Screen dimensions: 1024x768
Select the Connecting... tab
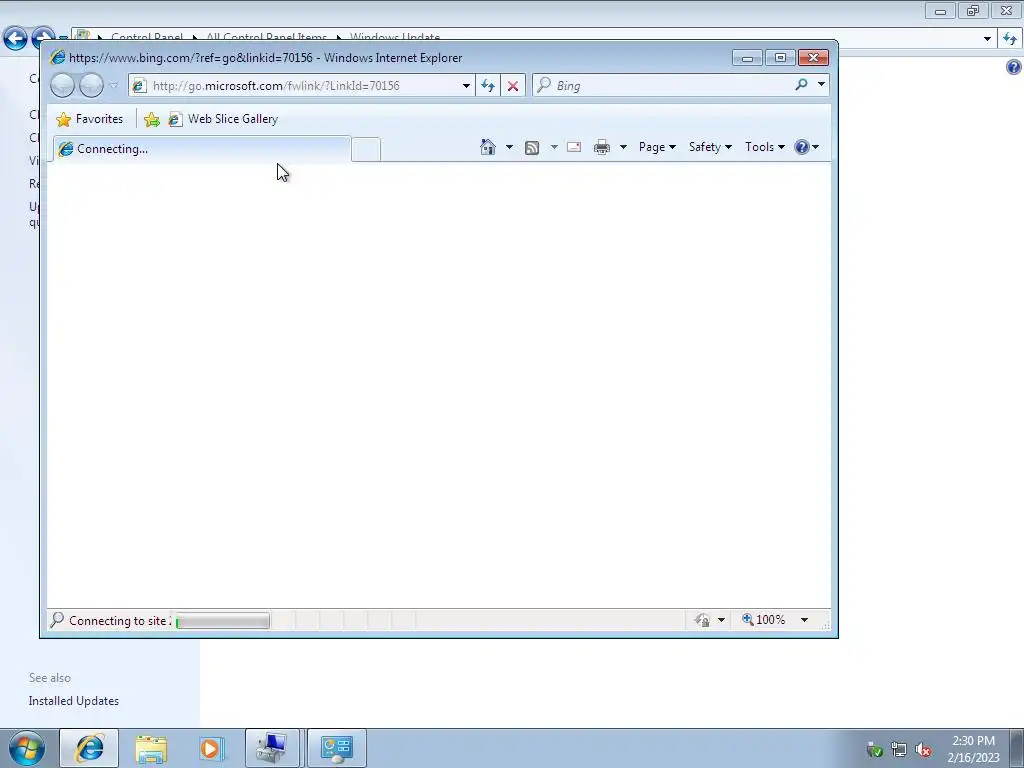(202, 149)
